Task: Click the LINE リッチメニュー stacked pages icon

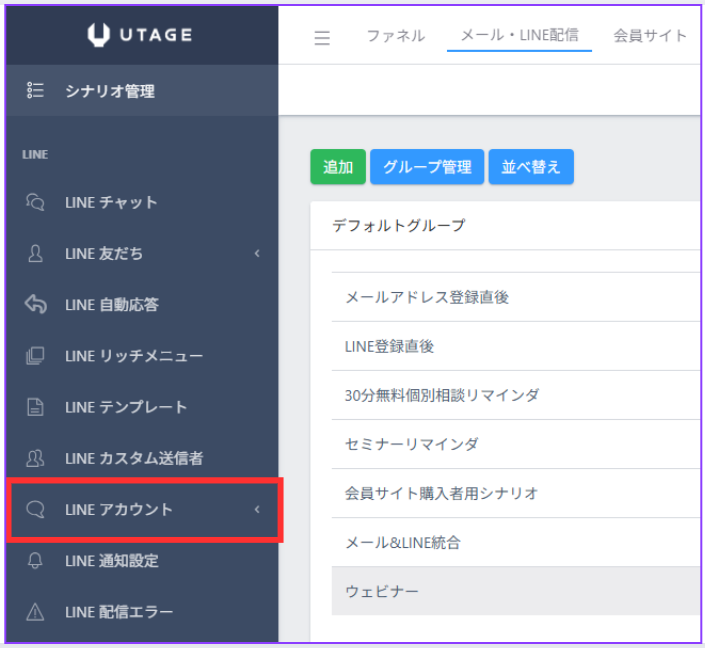Action: coord(35,356)
